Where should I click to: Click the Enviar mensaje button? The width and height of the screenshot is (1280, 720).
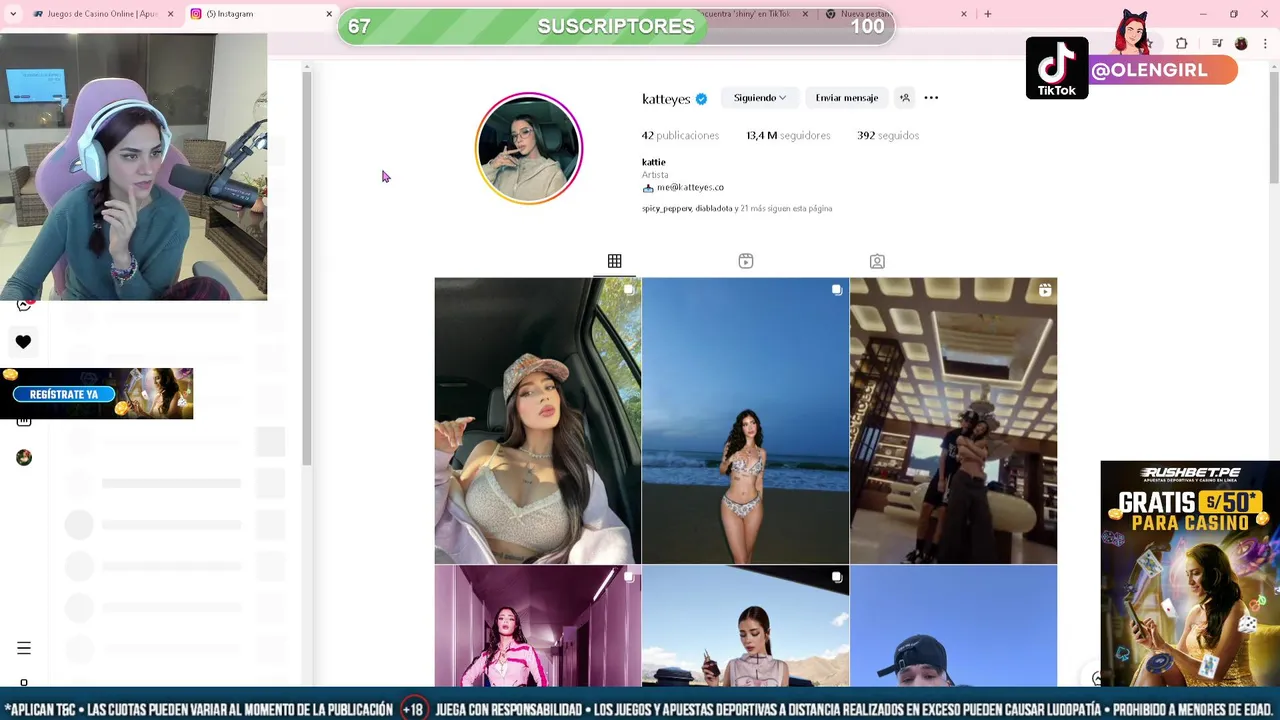(846, 98)
